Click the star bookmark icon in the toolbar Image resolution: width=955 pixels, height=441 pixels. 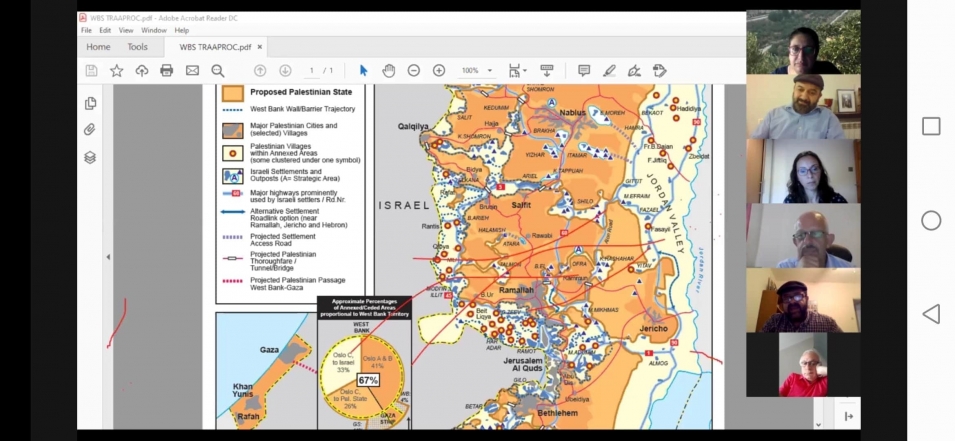coord(116,71)
